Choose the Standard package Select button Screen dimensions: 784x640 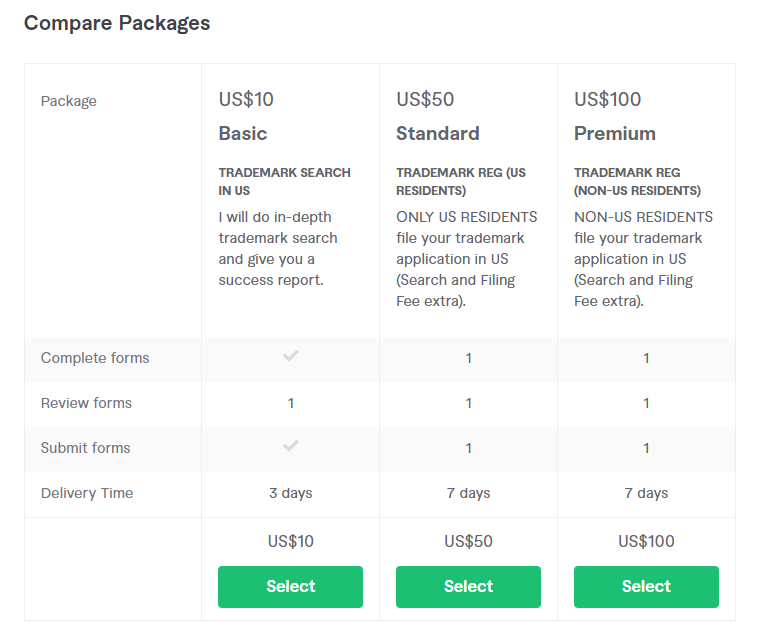(x=468, y=587)
